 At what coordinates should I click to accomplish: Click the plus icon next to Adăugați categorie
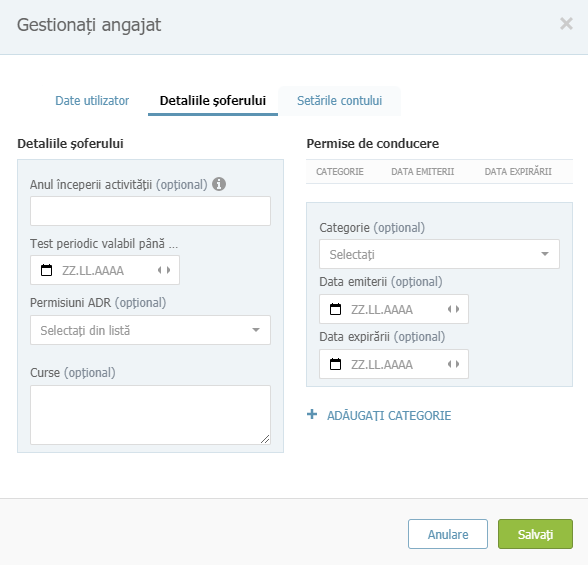coord(312,414)
